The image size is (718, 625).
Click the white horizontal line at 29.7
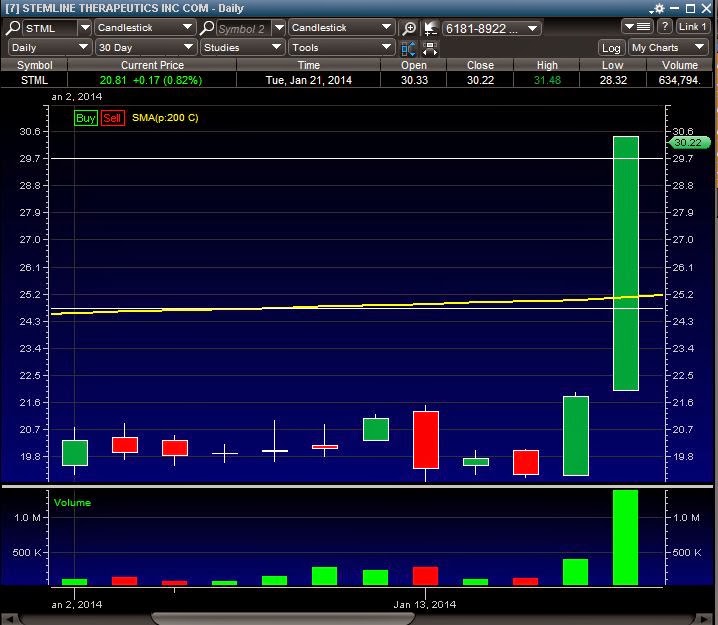pyautogui.click(x=357, y=158)
